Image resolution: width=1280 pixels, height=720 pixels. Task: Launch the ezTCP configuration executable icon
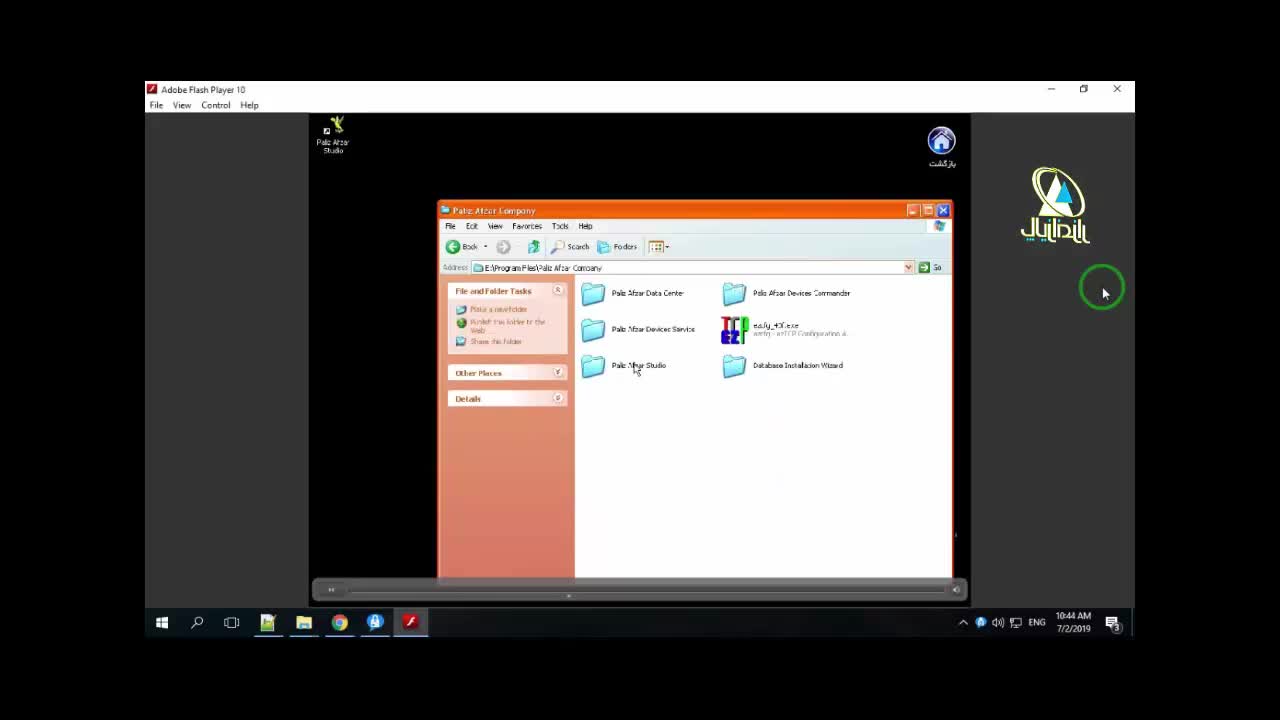[x=735, y=330]
